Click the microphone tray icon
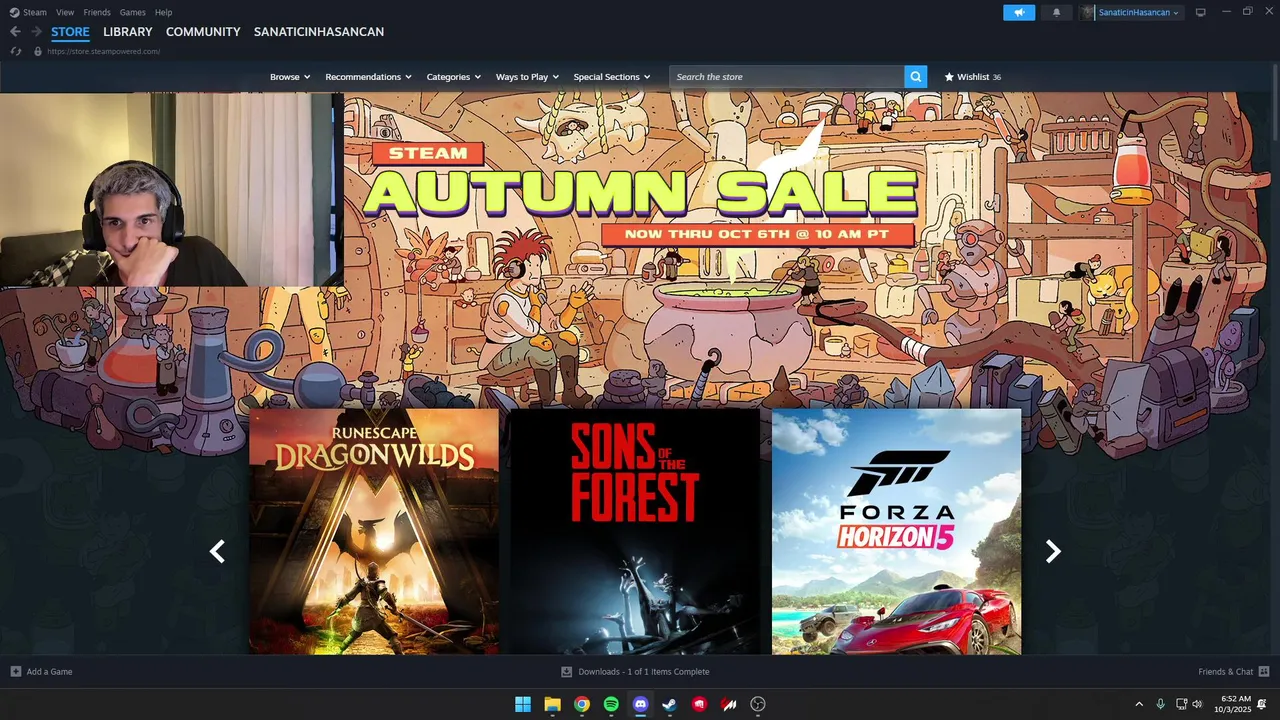The image size is (1280, 720). pyautogui.click(x=1160, y=704)
